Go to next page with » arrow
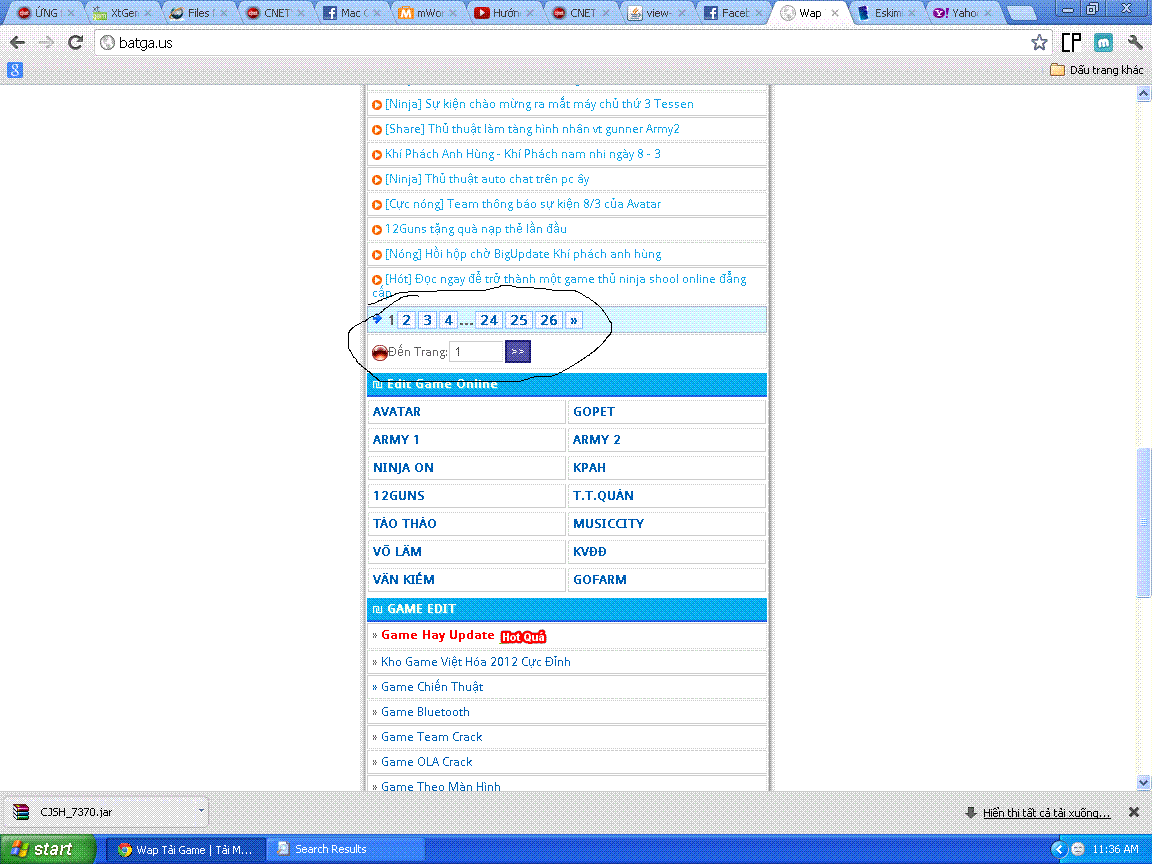Screen dimensions: 1152x864 click(x=573, y=320)
